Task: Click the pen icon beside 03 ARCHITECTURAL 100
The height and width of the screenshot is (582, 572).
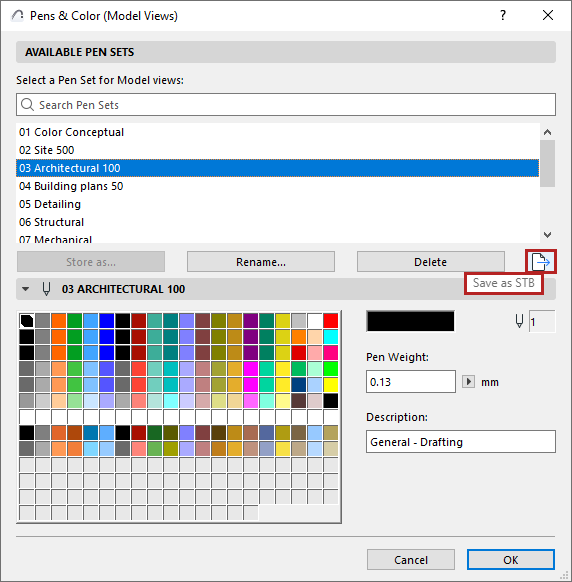Action: [46, 289]
